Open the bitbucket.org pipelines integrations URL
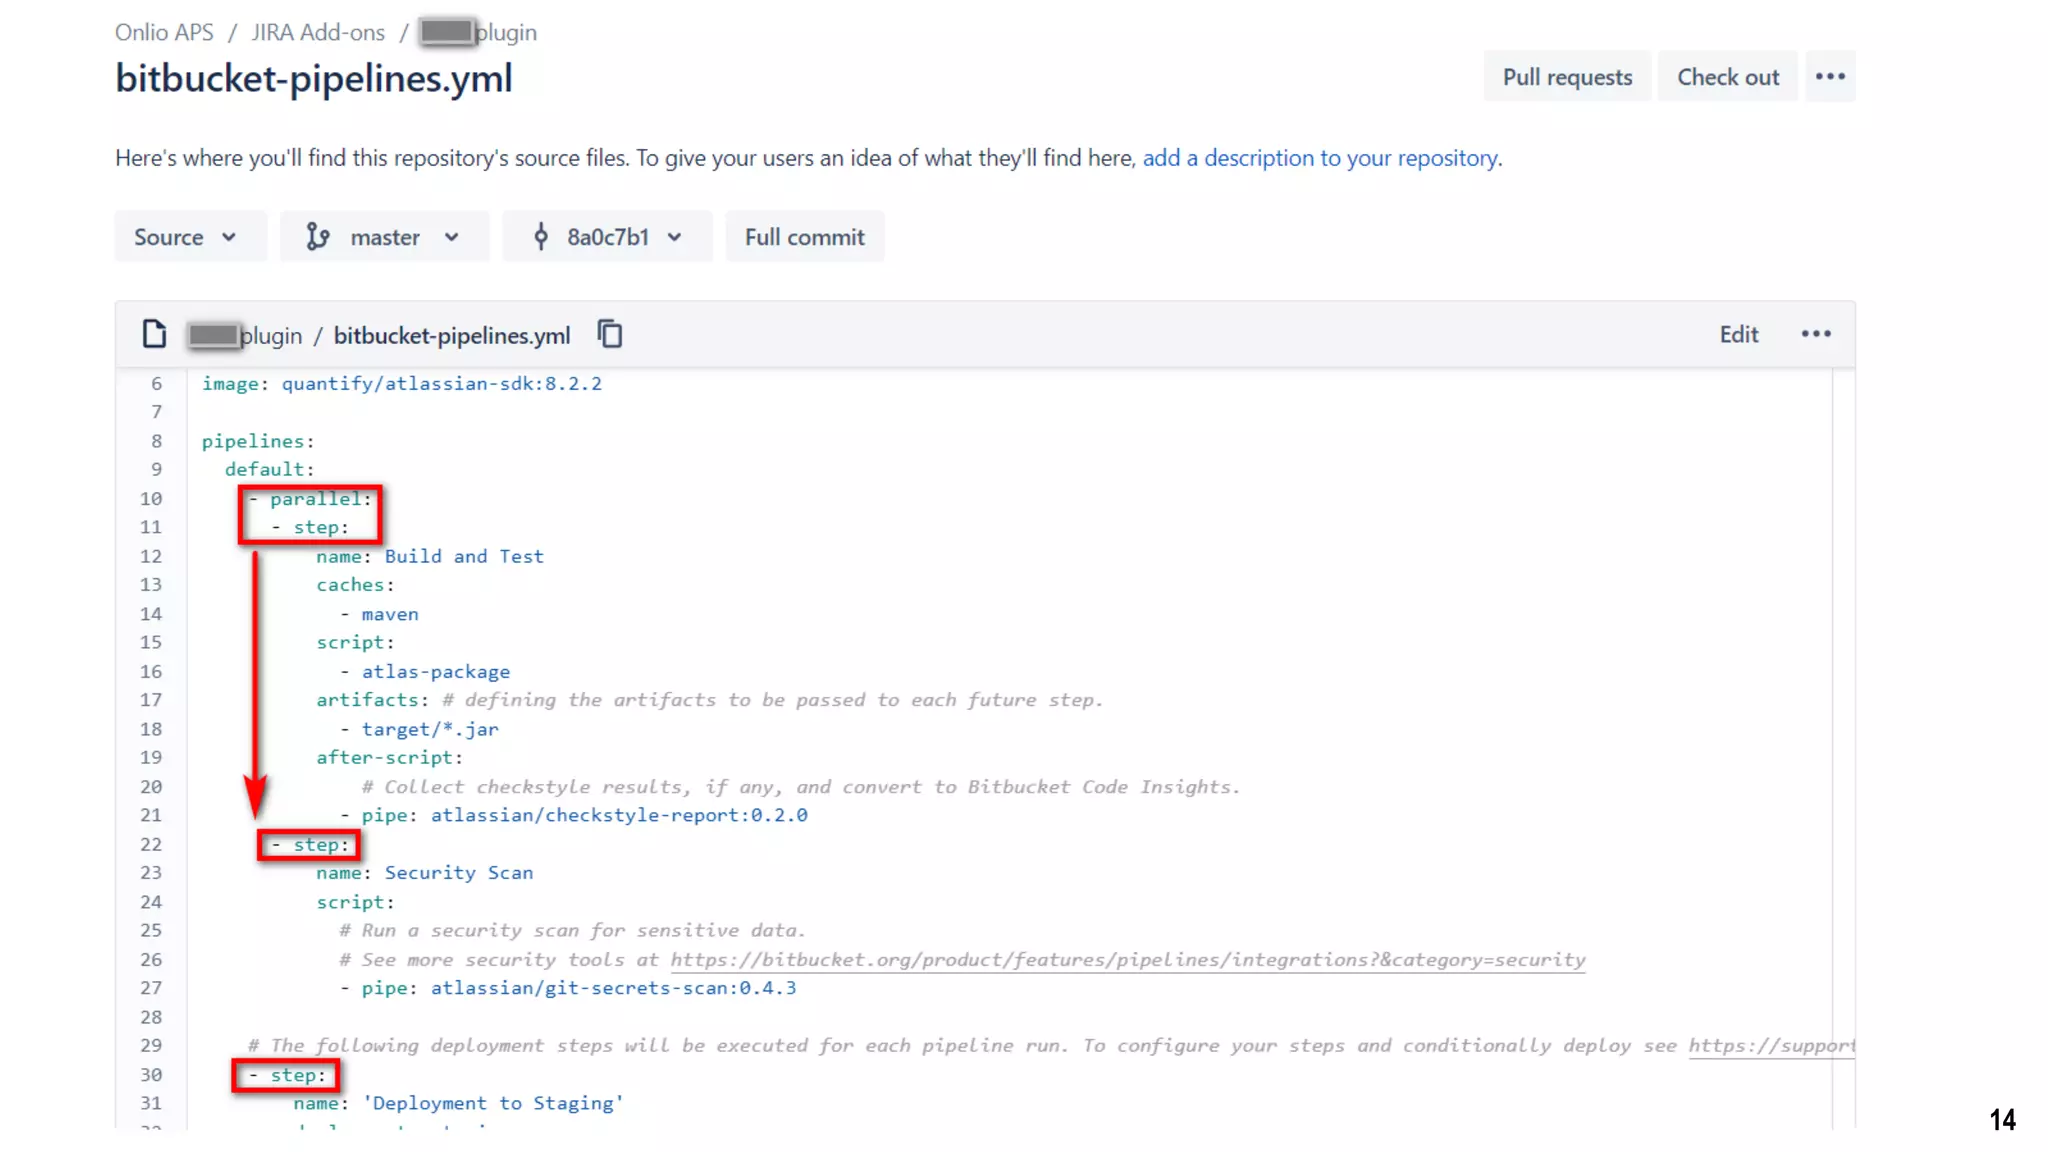Viewport: 2048px width, 1152px height. pos(1127,959)
